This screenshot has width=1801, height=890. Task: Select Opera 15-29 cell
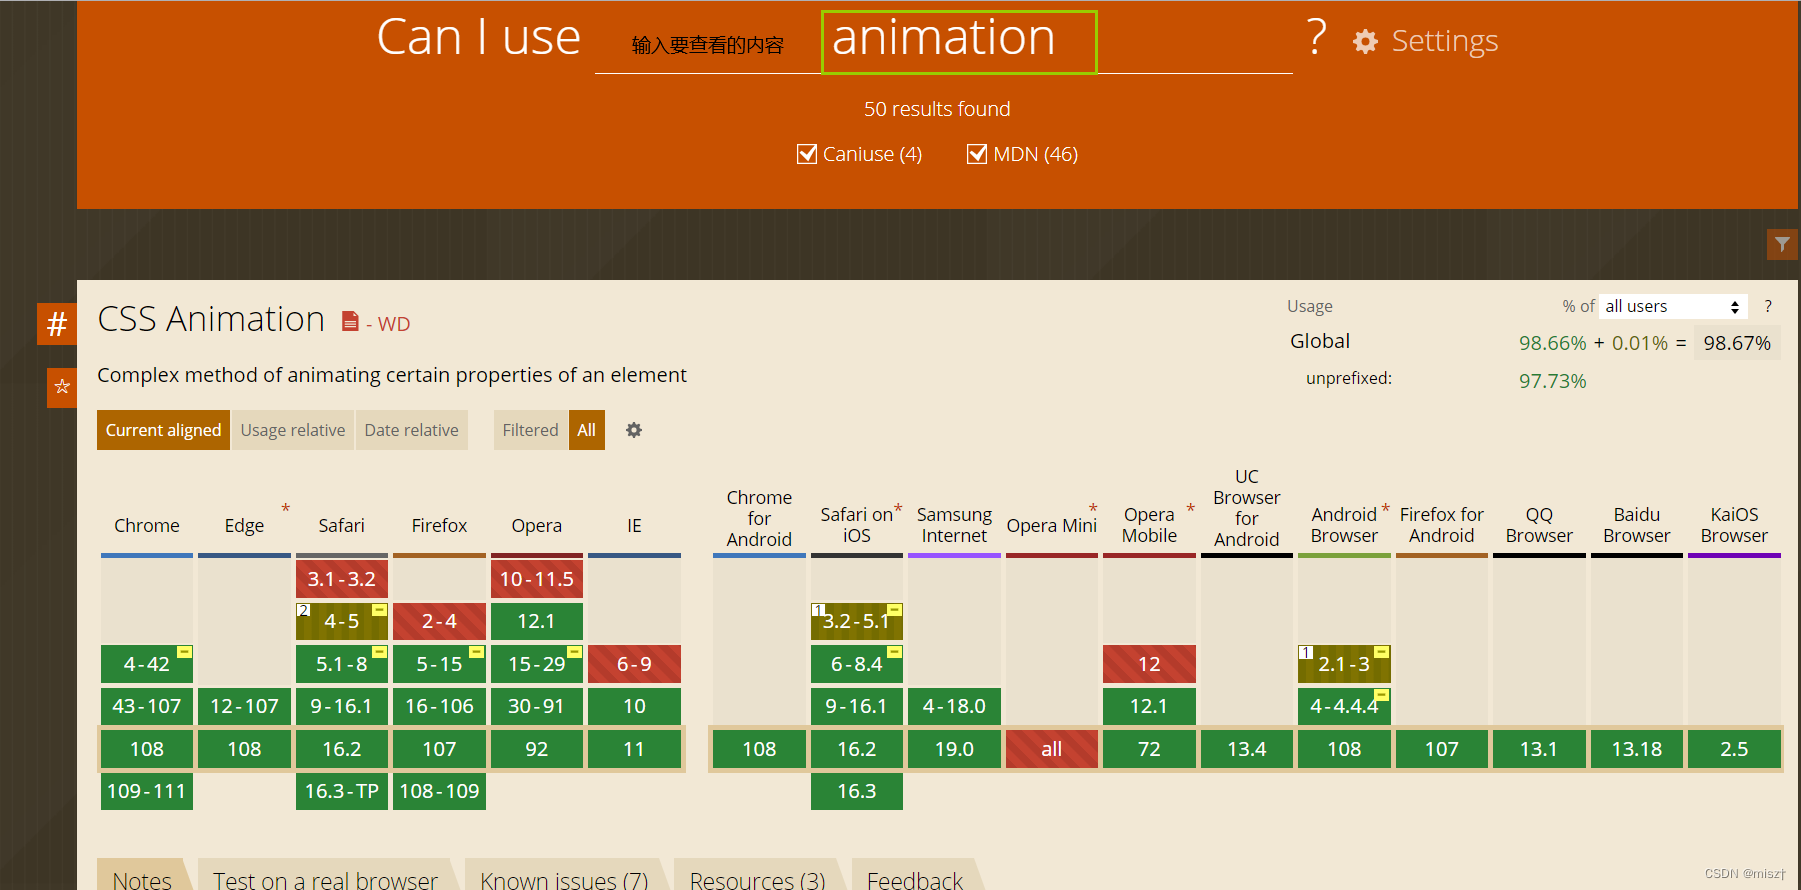537,664
